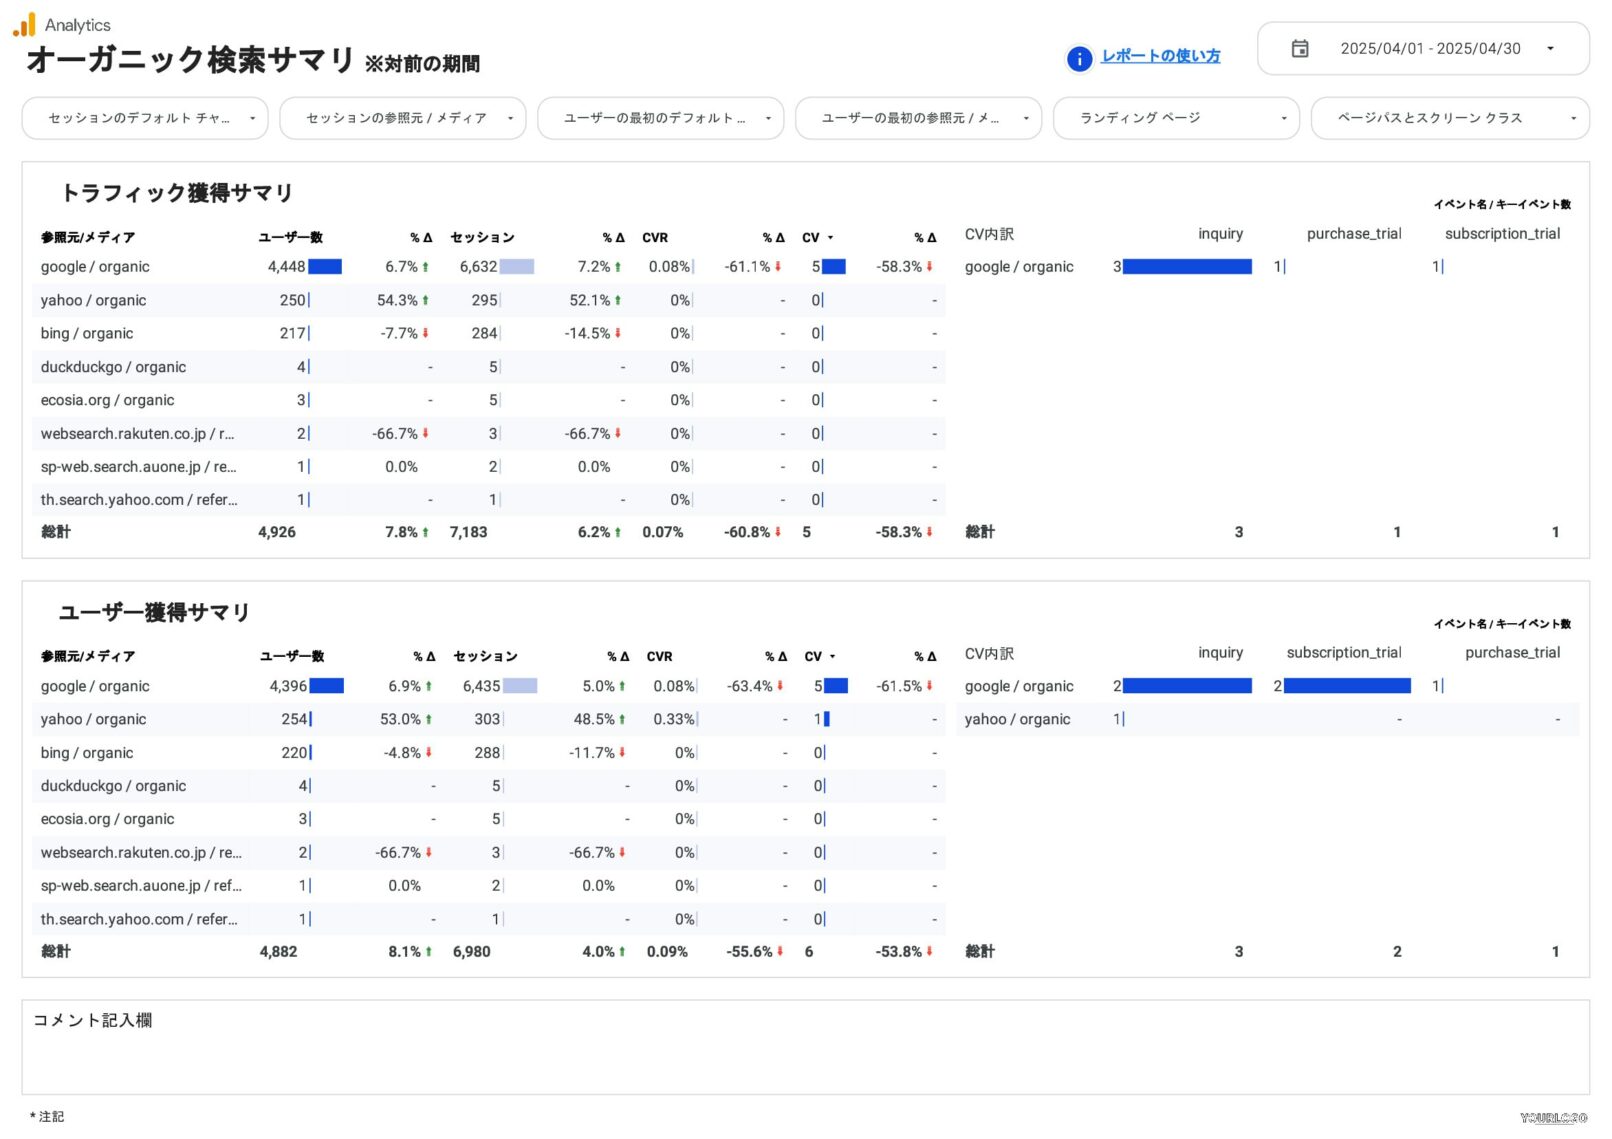Click the red down arrow next to -61.1% CVR
The image size is (1612, 1139).
778,267
